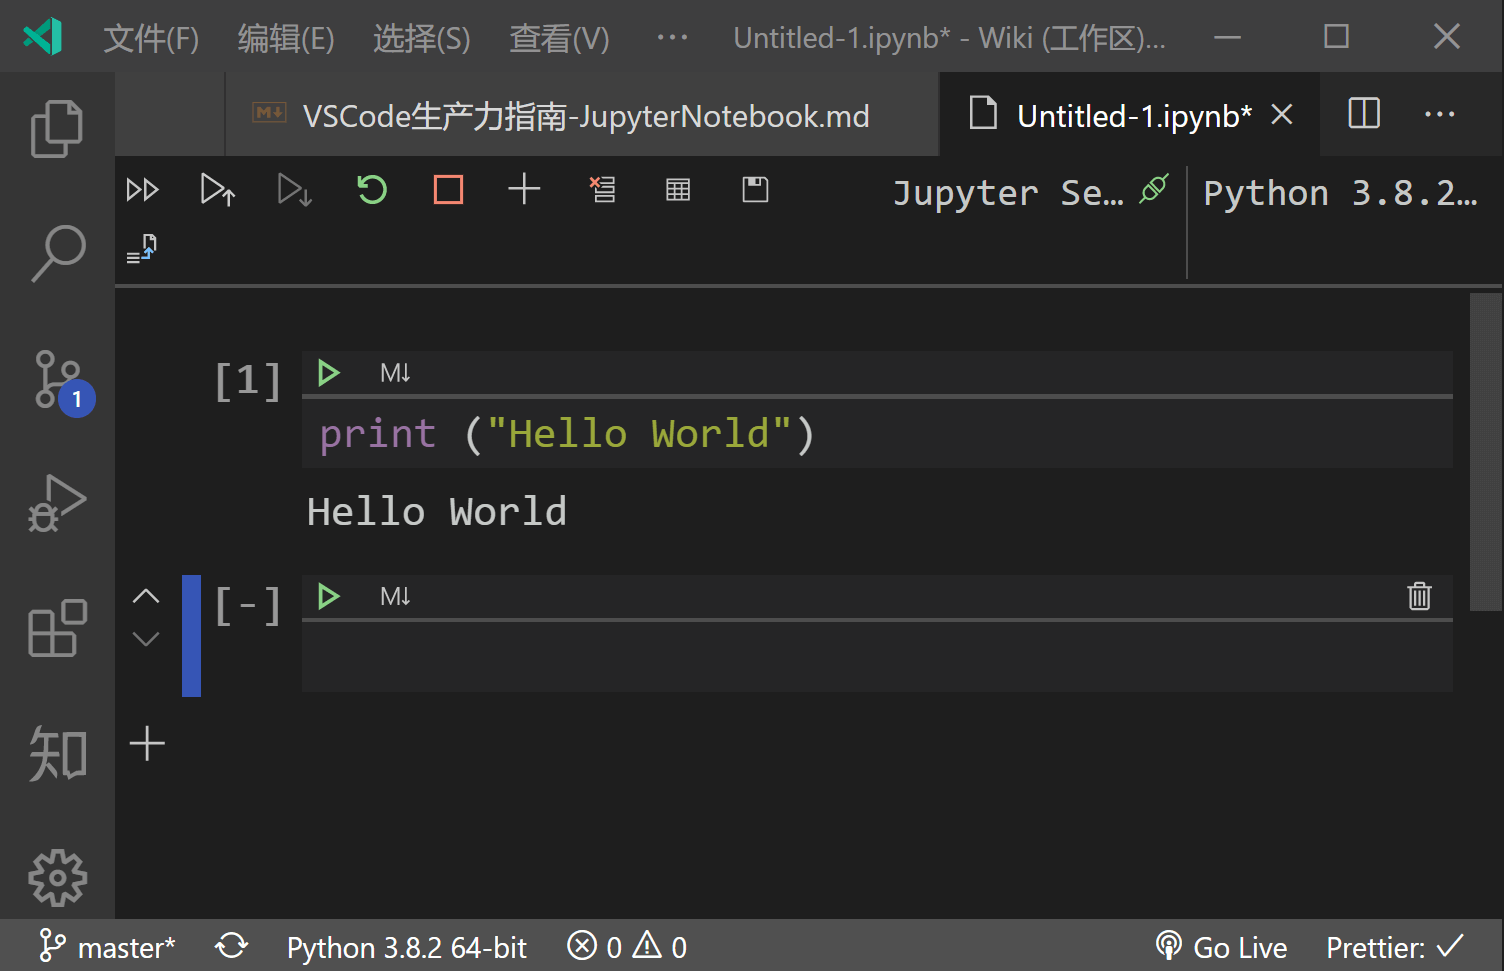Expand the menu bar overflow ellipsis
Screen dimensions: 1504x971
672,37
